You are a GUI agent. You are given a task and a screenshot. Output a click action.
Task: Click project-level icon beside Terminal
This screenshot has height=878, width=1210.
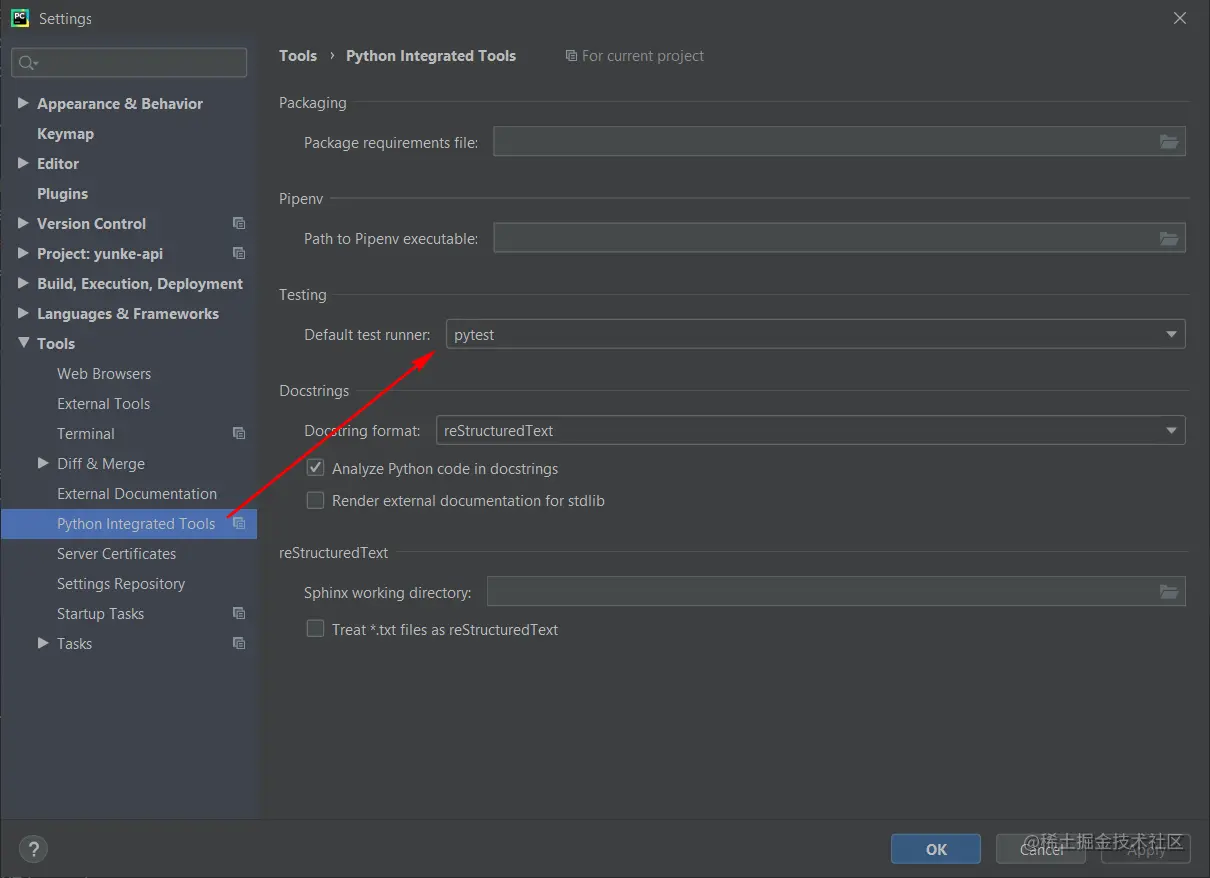(x=239, y=434)
